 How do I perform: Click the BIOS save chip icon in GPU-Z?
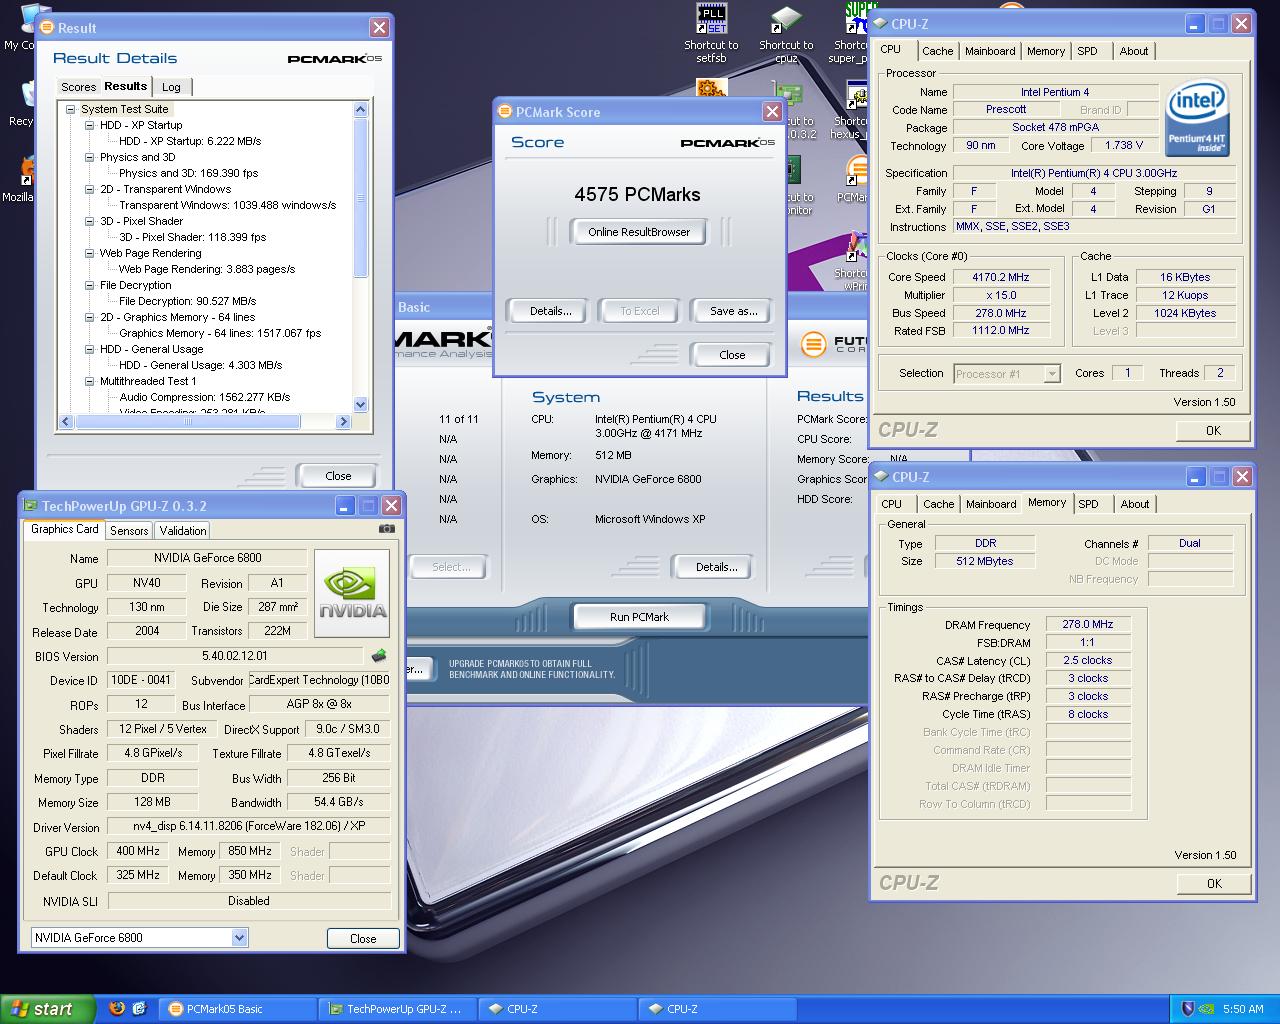click(x=379, y=656)
